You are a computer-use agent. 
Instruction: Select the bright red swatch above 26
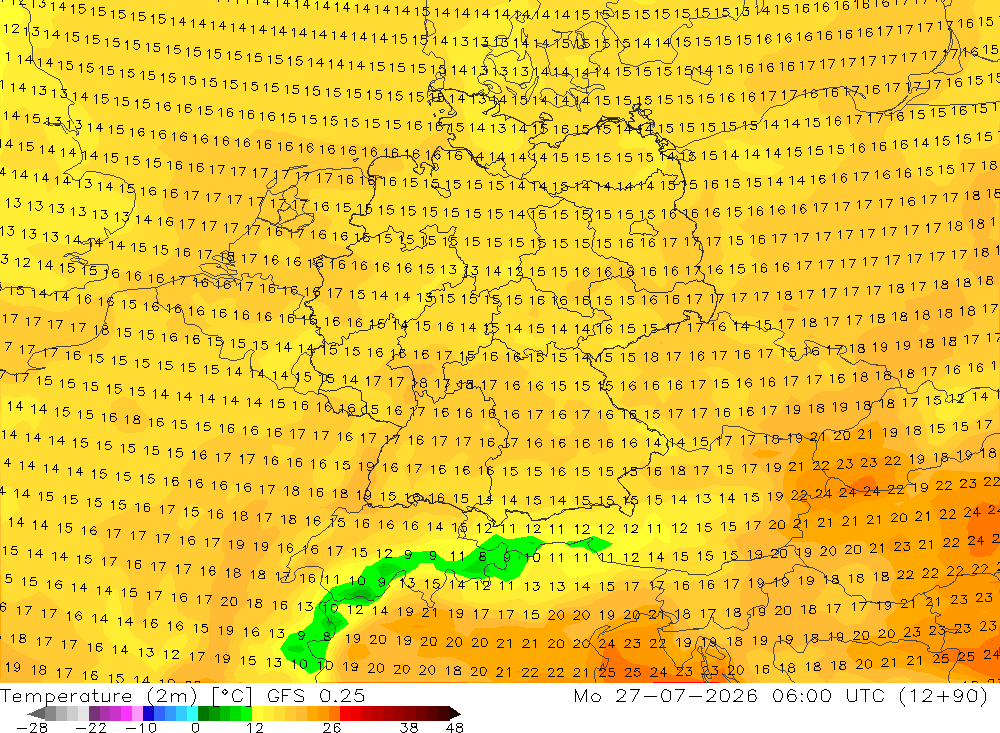(345, 713)
